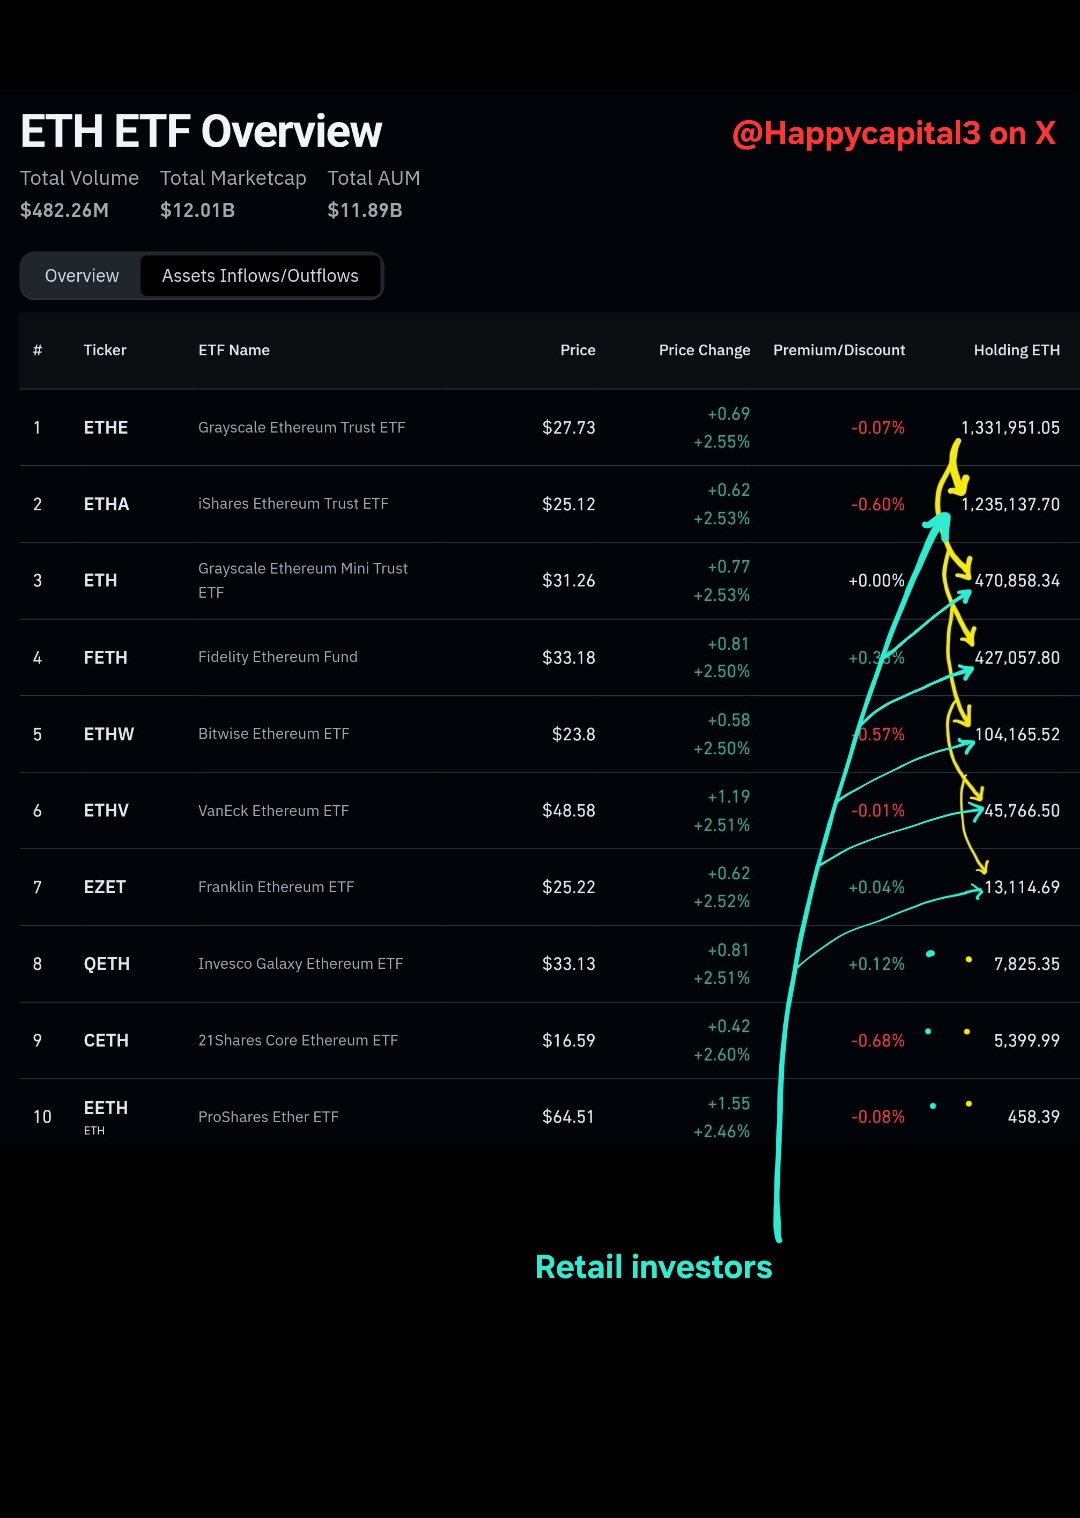Image resolution: width=1080 pixels, height=1518 pixels.
Task: Click the 1,331,951.05 holding value
Action: tap(1011, 428)
